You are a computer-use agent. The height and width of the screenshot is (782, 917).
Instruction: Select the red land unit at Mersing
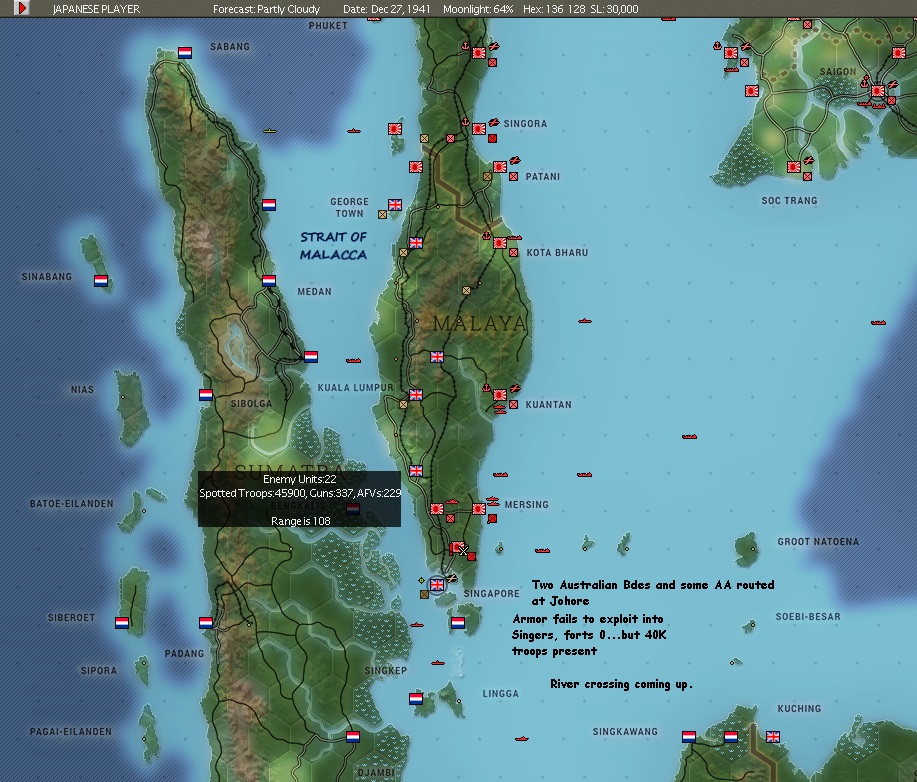click(x=492, y=519)
